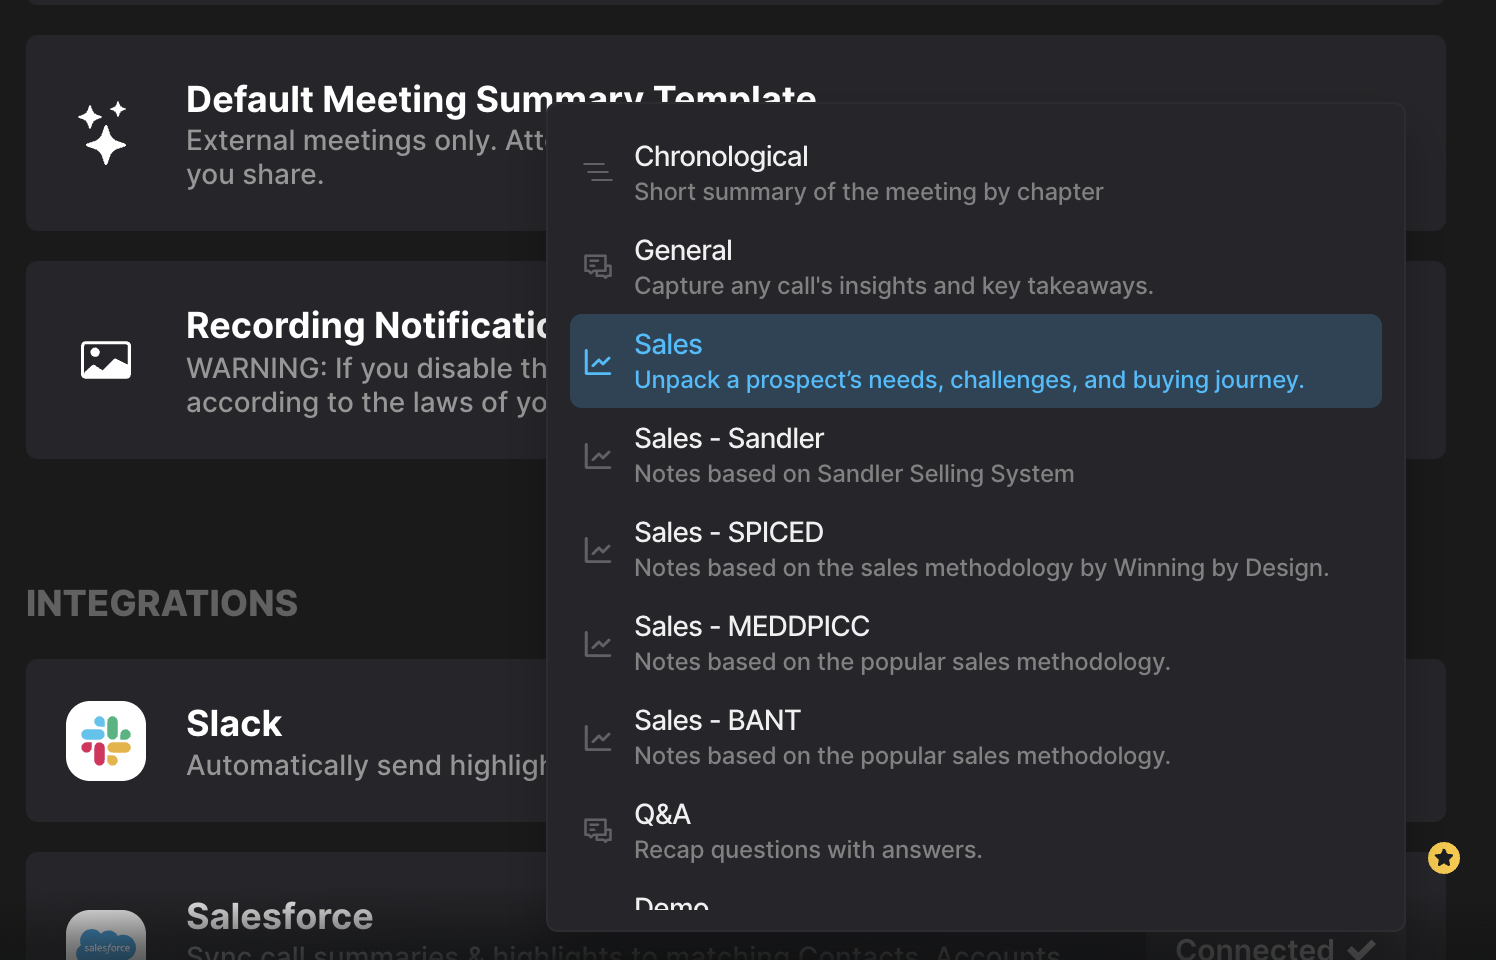Open the Salesforce integration card
This screenshot has width=1496, height=960.
[x=736, y=906]
